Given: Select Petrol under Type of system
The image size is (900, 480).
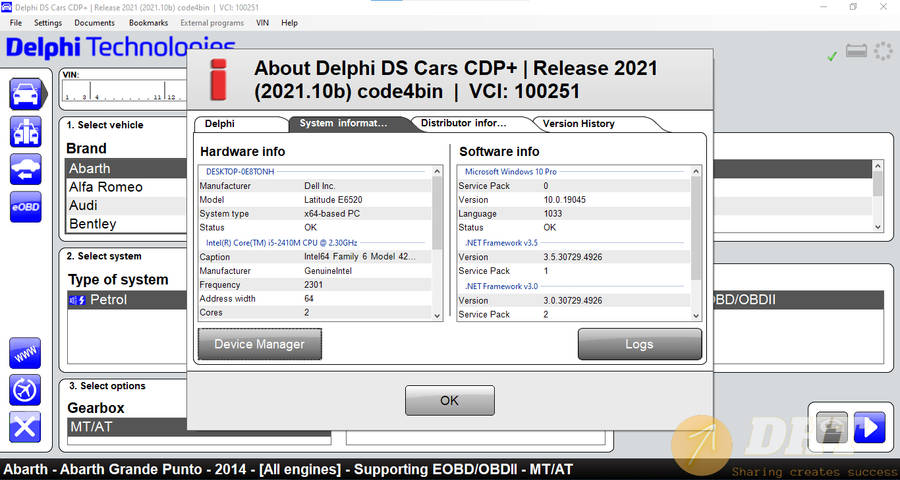Looking at the screenshot, I should 127,300.
